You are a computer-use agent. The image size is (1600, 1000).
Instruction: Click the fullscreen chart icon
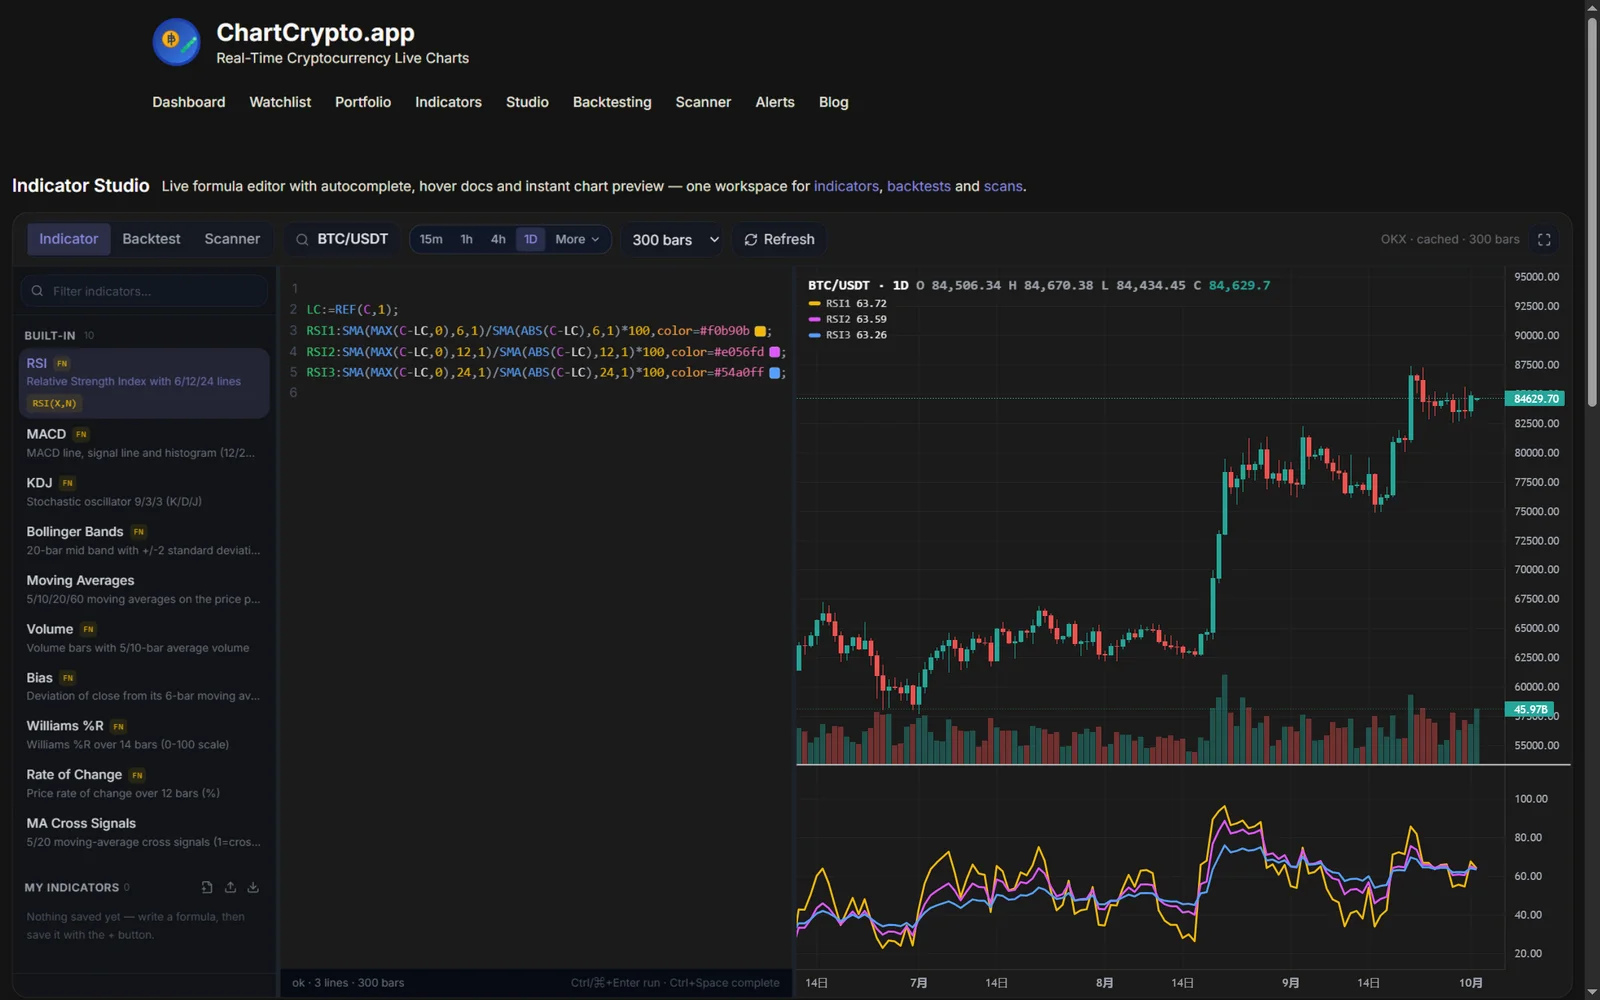pyautogui.click(x=1544, y=240)
